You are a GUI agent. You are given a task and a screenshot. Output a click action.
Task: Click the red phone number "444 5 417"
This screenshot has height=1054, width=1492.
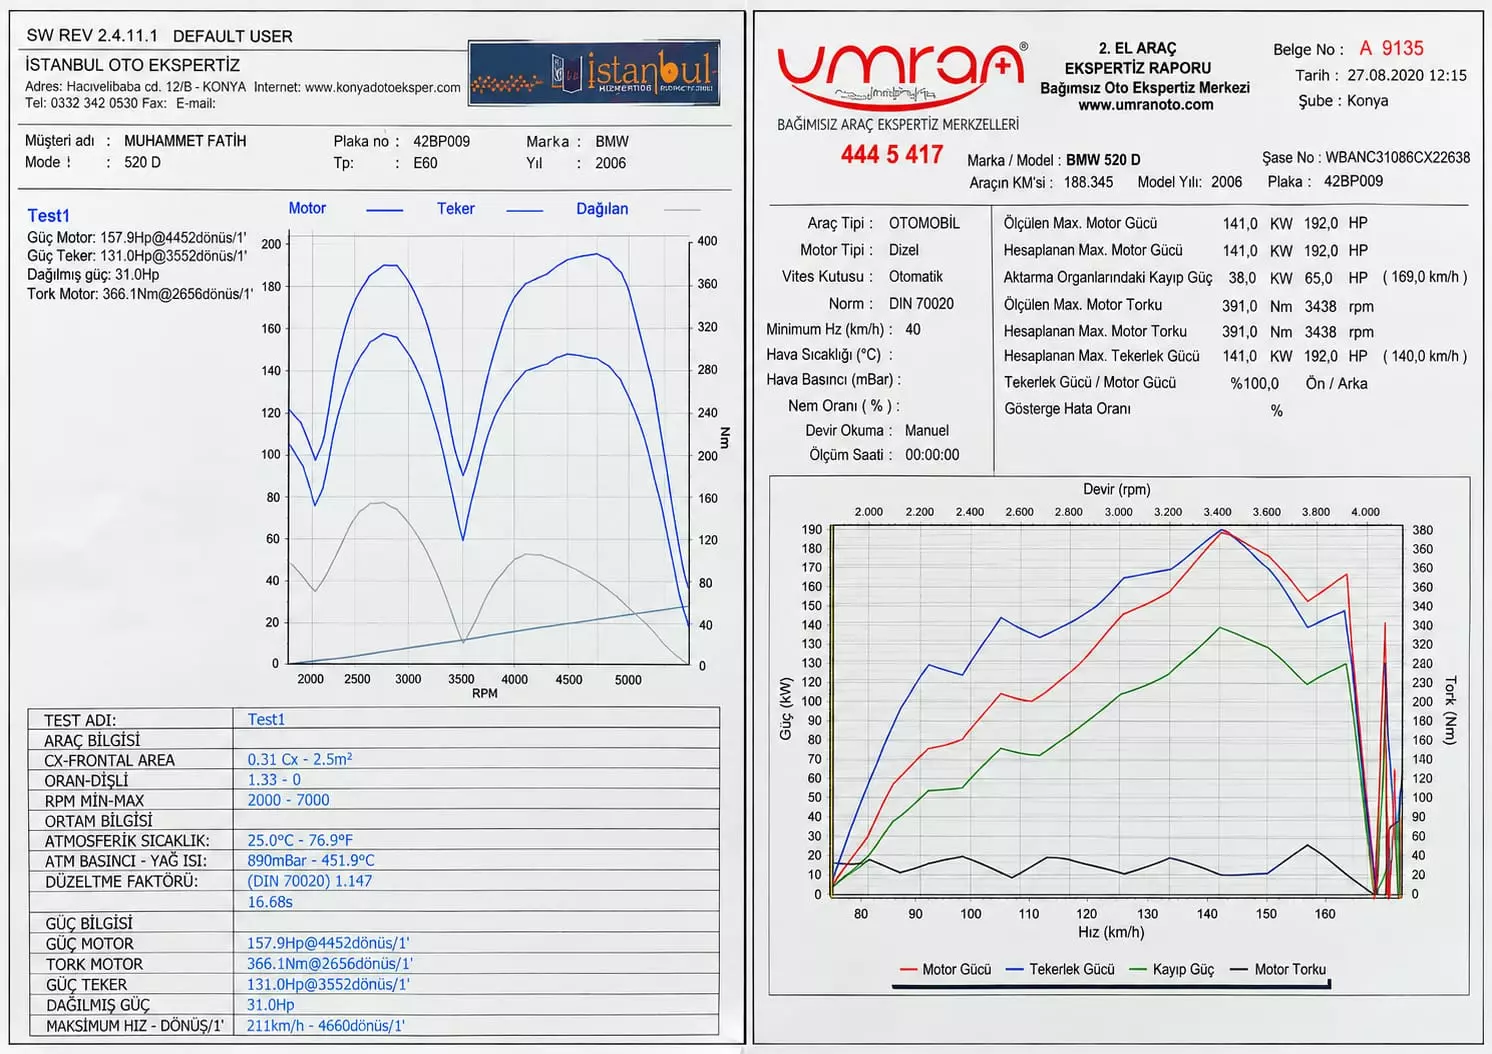(892, 154)
